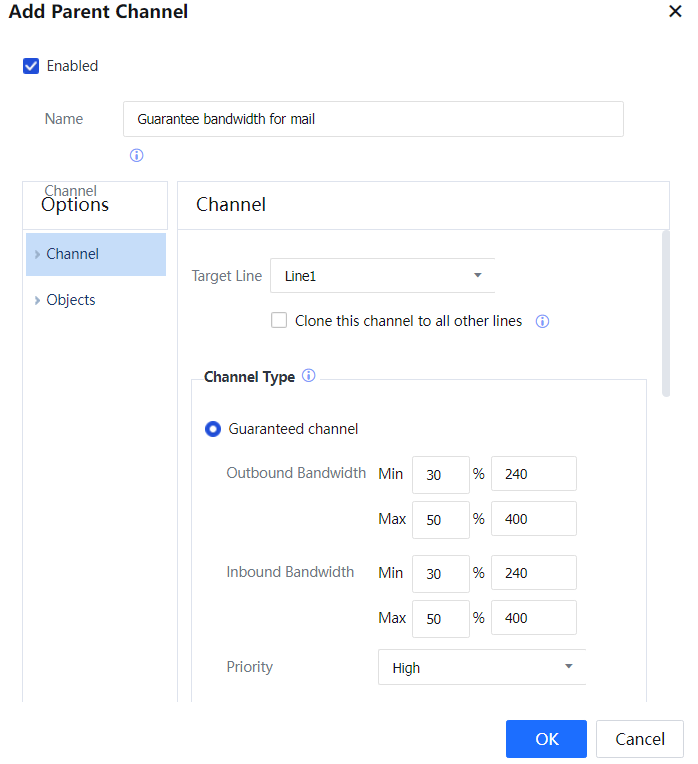Open the Target Line dropdown
Screen dimensions: 698x764
point(382,276)
